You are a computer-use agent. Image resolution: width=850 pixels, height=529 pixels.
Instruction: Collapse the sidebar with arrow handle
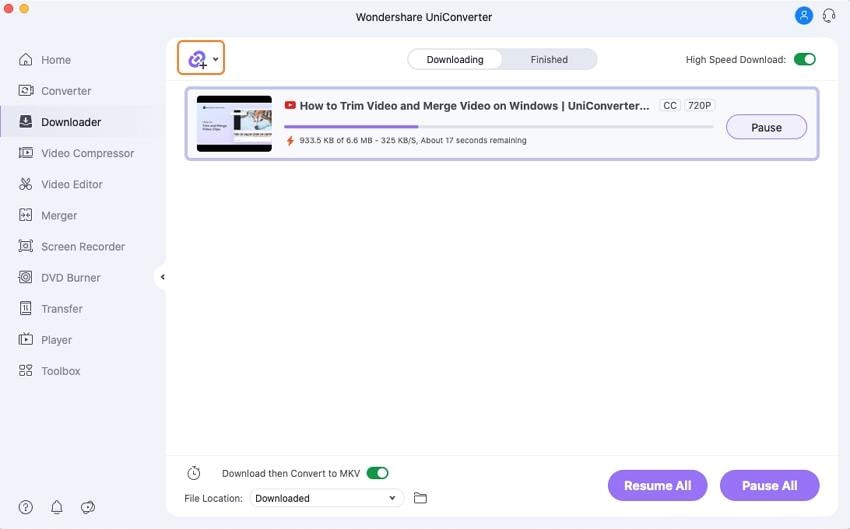click(162, 277)
